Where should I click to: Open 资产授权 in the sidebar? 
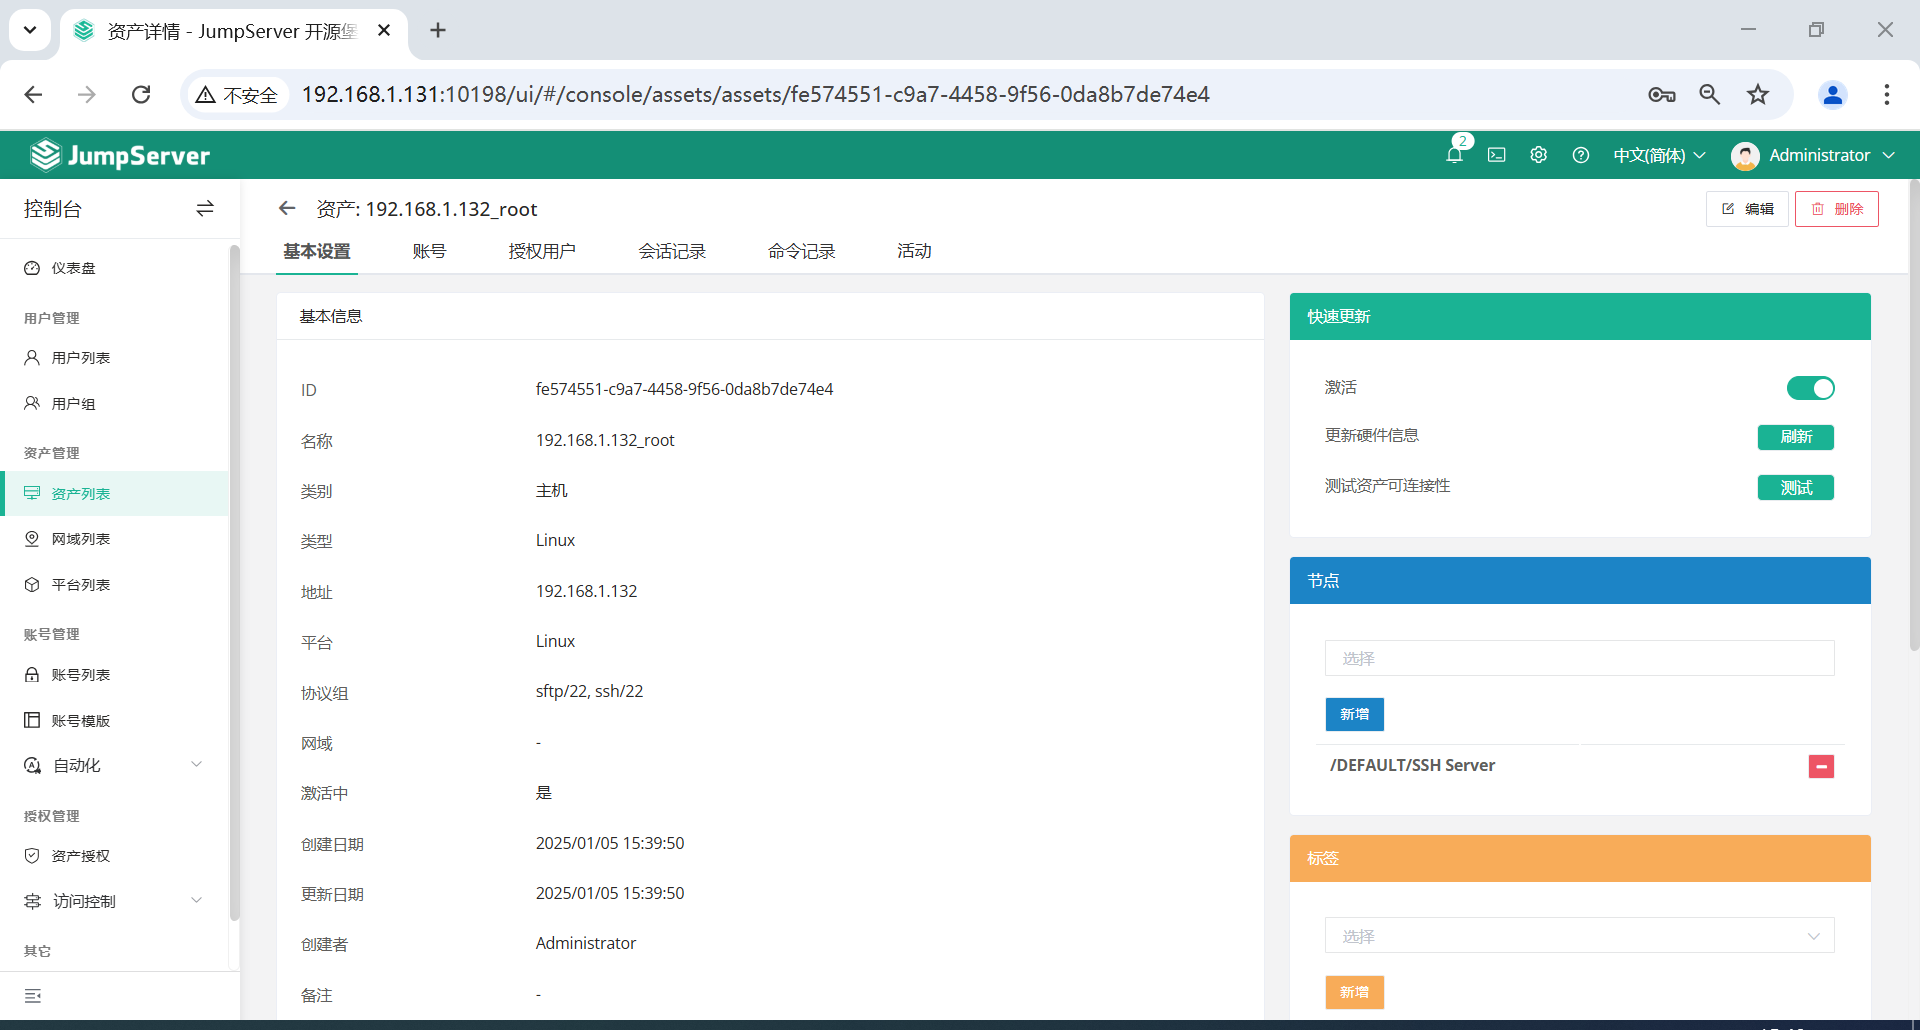114,856
